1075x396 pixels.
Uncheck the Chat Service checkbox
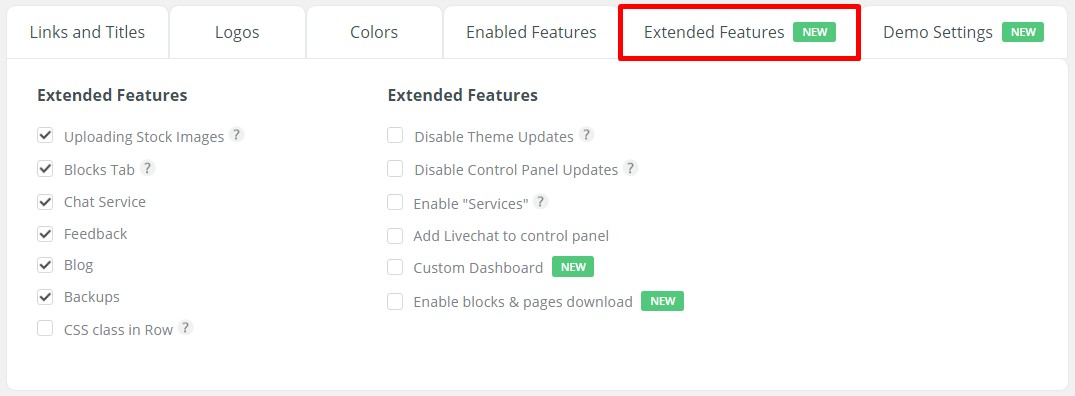click(x=45, y=201)
